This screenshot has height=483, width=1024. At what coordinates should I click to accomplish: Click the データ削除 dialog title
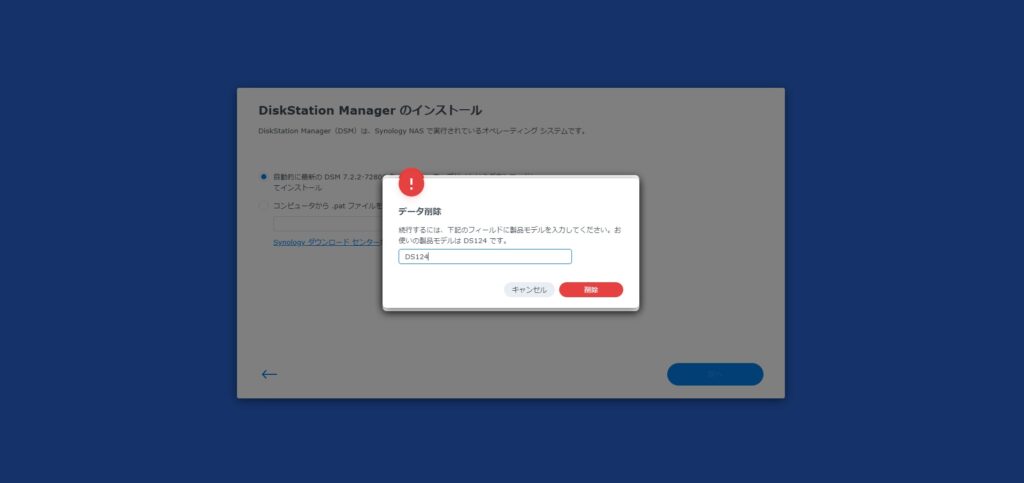pos(419,211)
